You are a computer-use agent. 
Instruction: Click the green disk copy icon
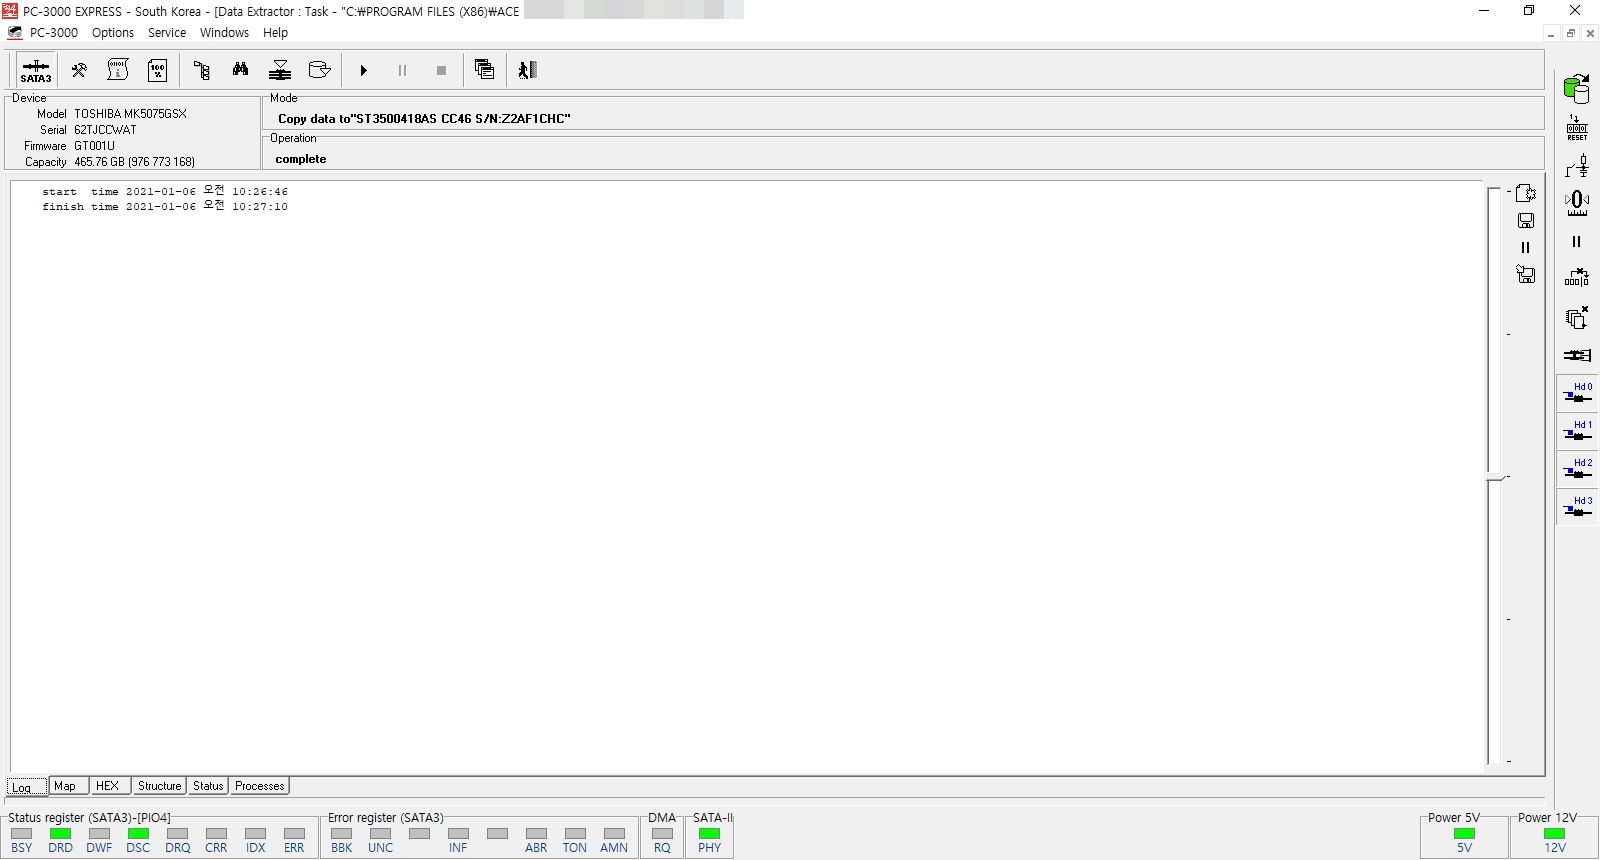point(1577,89)
